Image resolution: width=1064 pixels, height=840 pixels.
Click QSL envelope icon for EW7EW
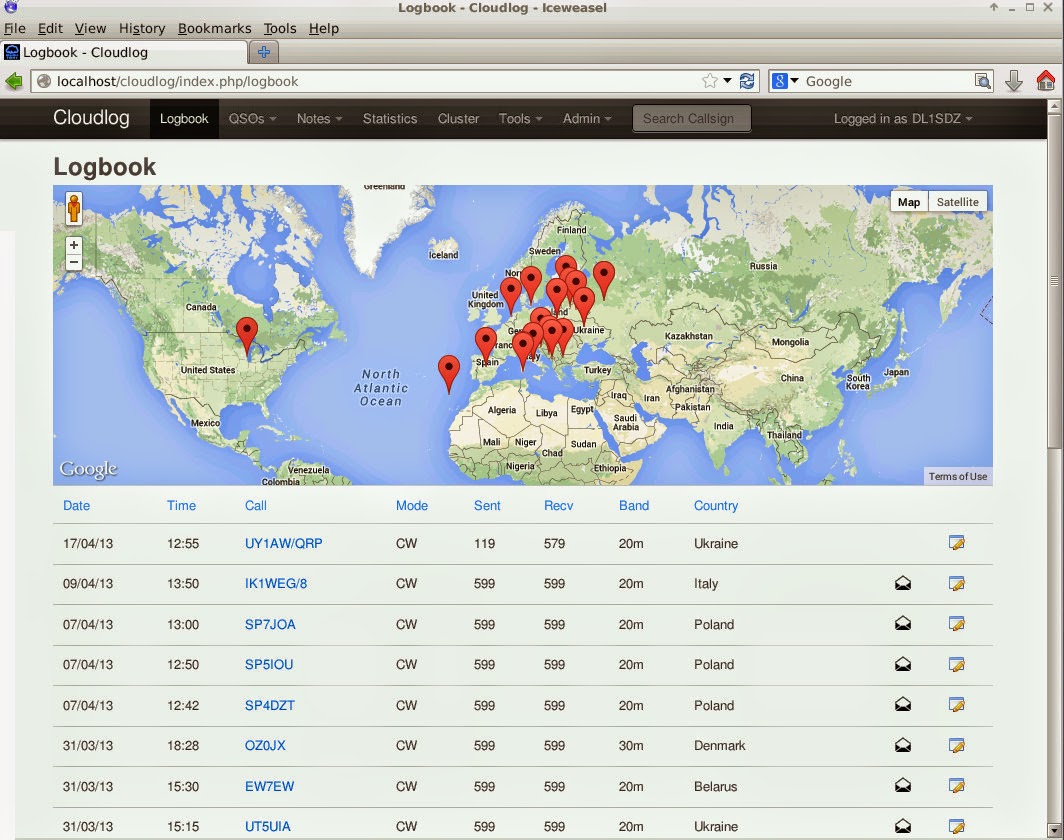[902, 786]
